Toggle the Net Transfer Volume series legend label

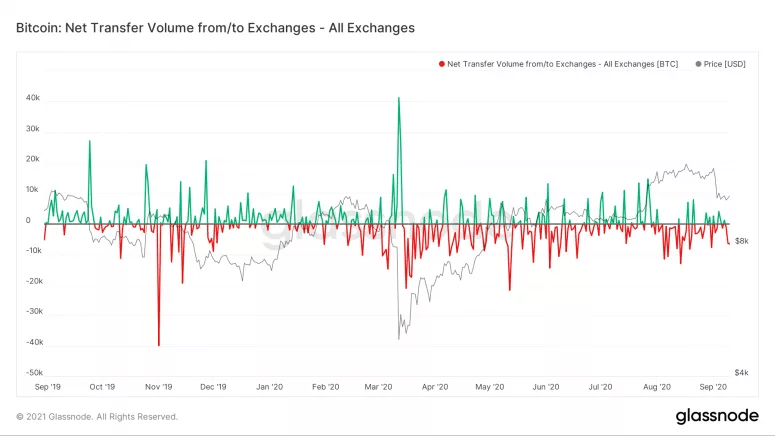(x=562, y=64)
